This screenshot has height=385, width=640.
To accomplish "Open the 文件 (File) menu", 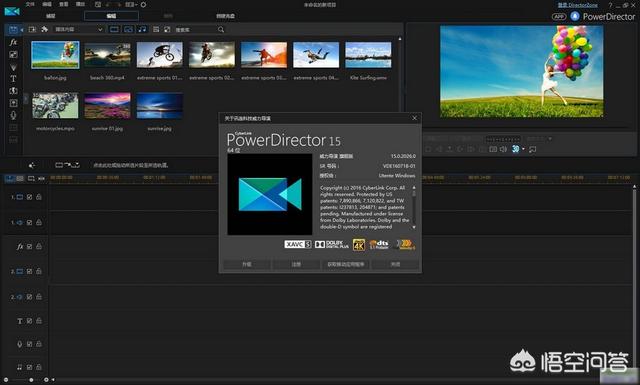I will click(30, 4).
